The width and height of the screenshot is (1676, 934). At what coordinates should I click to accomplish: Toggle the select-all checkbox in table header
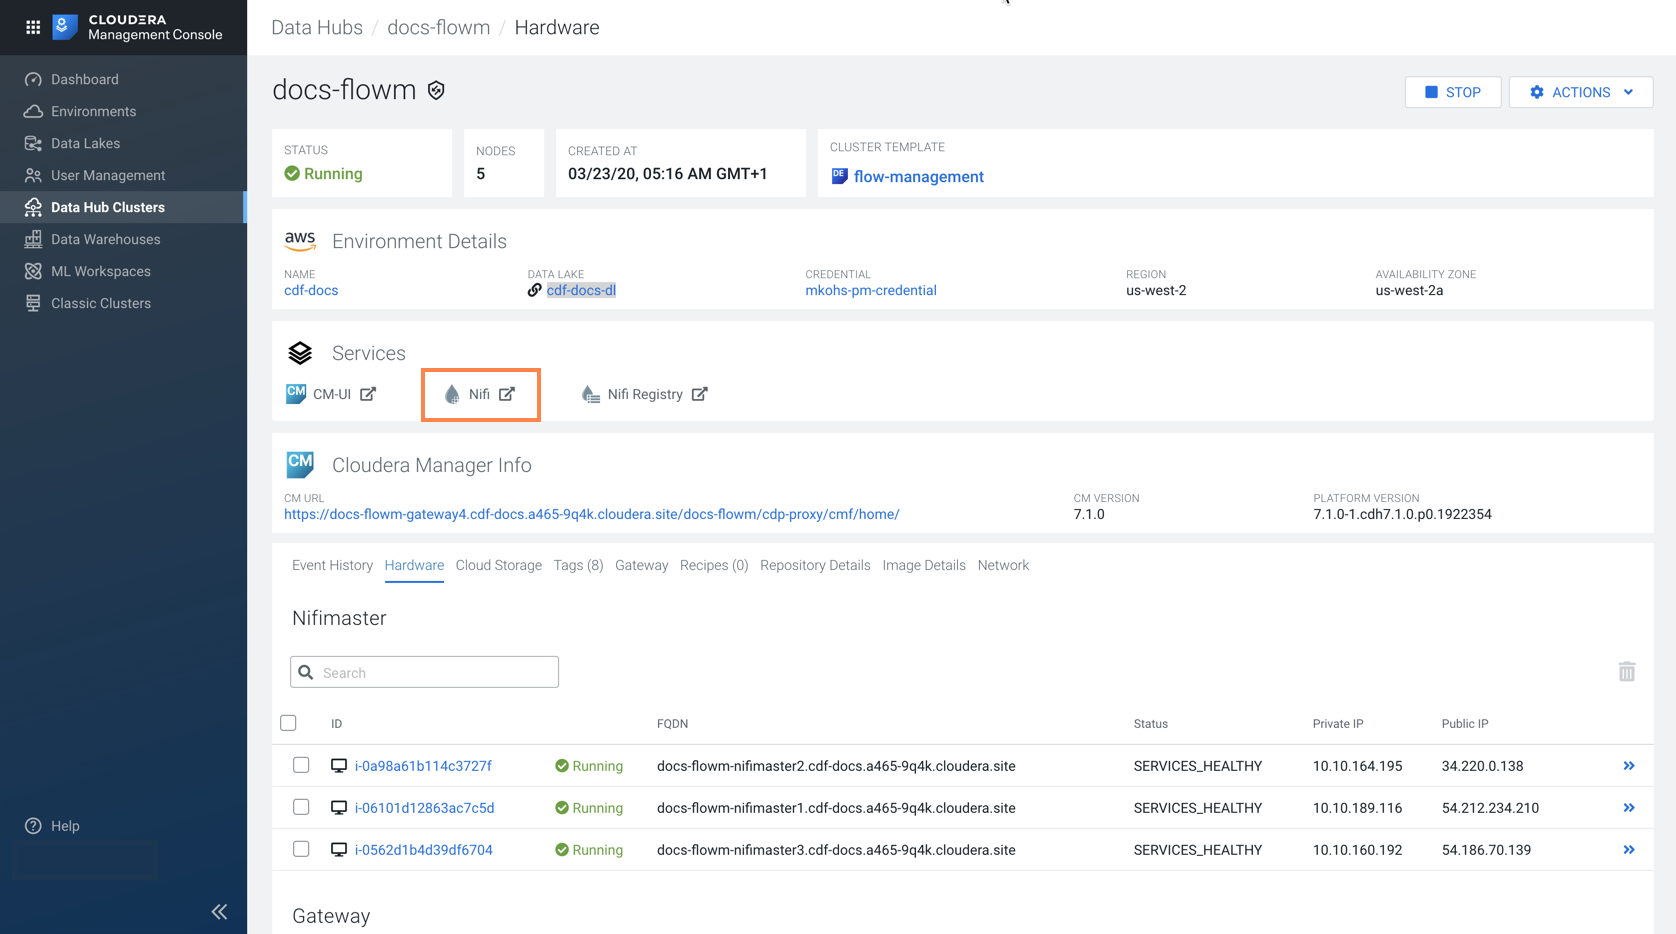click(x=289, y=723)
